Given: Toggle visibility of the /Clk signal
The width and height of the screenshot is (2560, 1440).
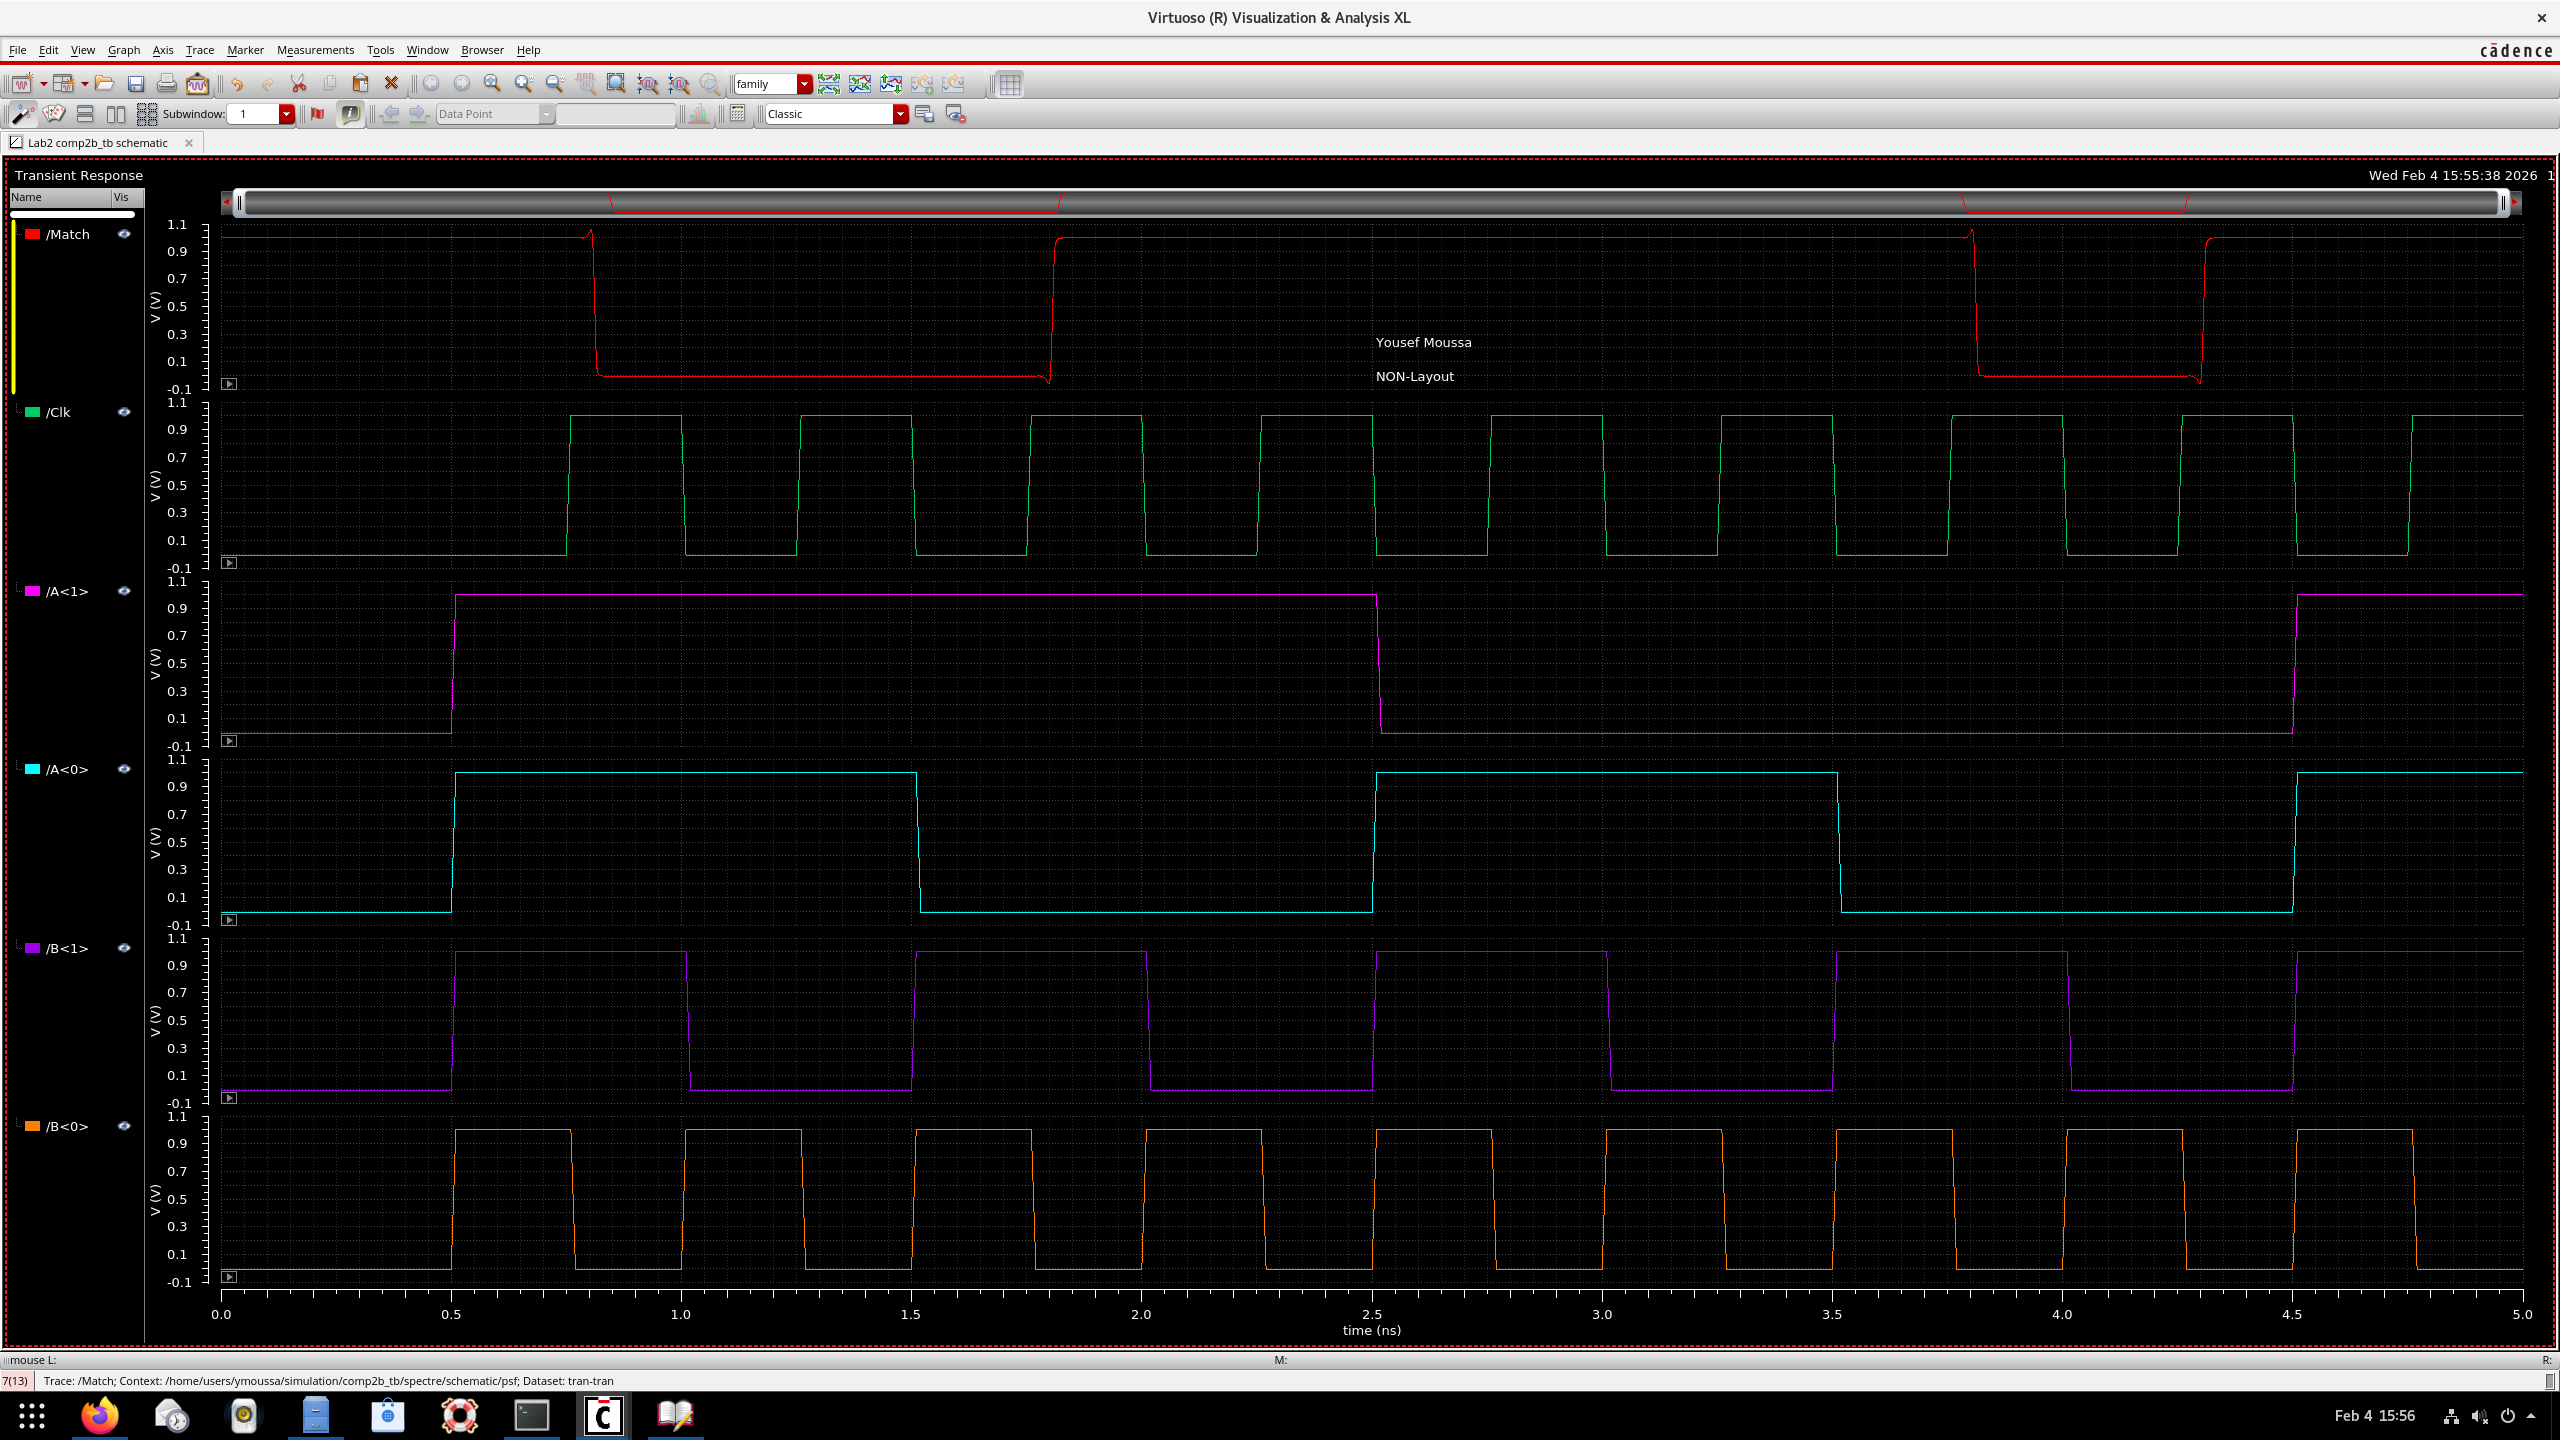Looking at the screenshot, I should [124, 411].
